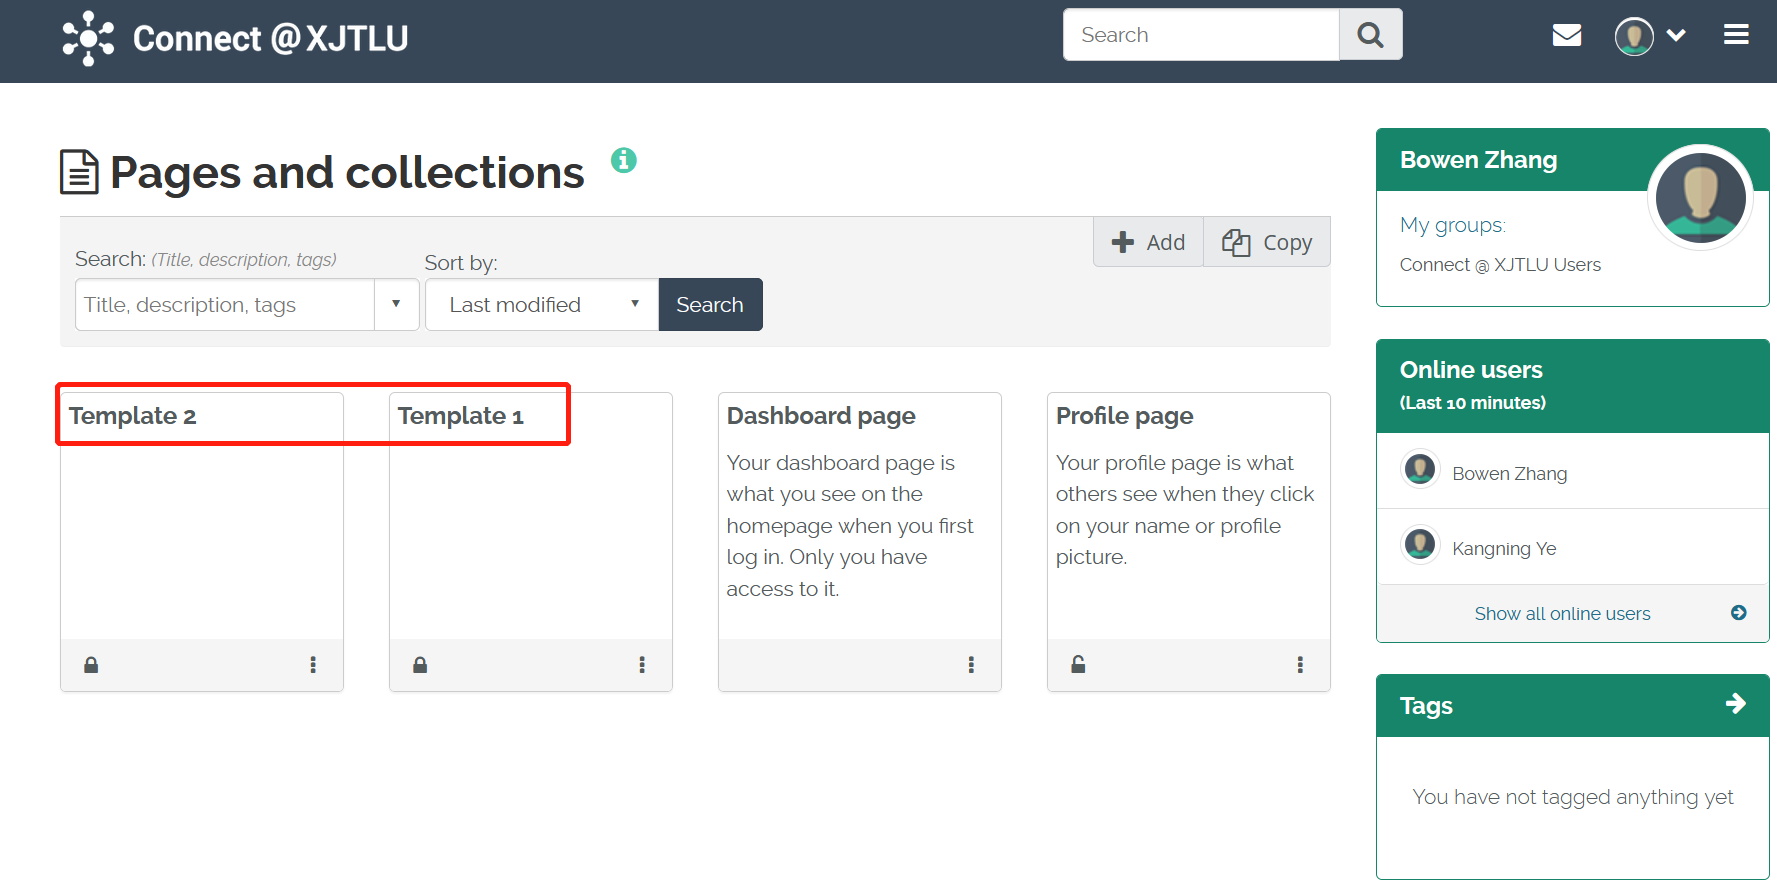1777x887 pixels.
Task: Open the Dashboard page card
Action: tap(821, 416)
